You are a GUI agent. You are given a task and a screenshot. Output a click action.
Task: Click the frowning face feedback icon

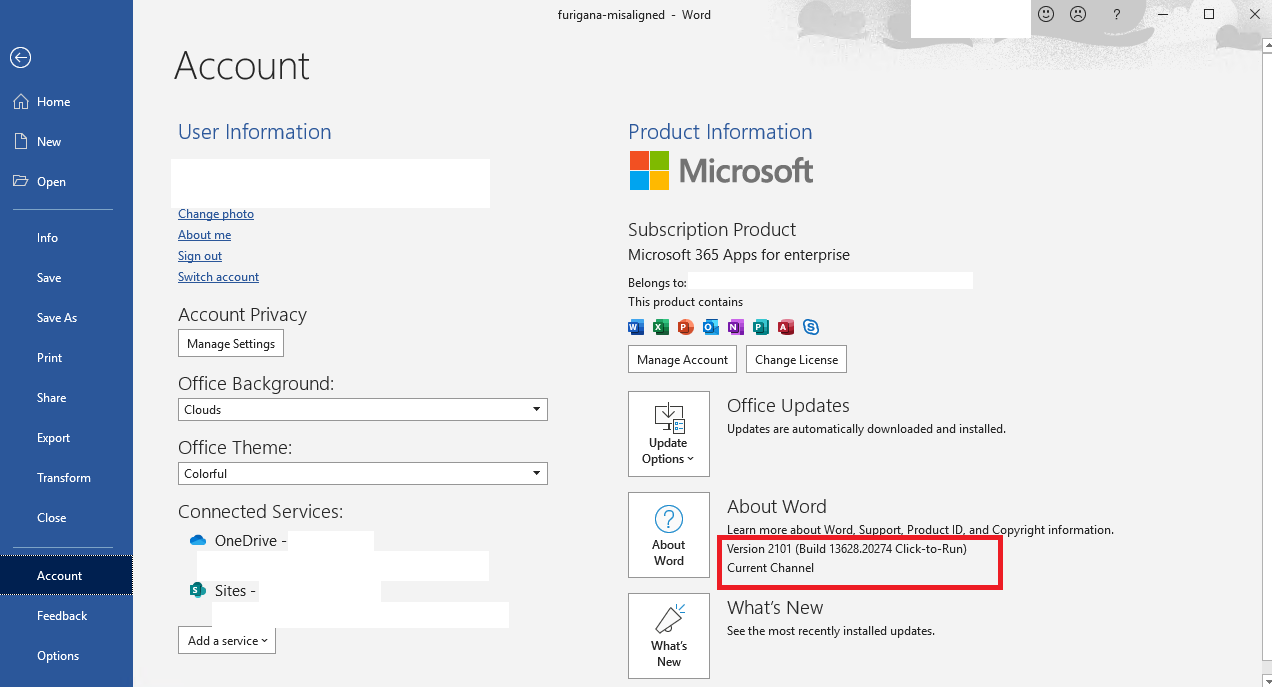(1078, 14)
